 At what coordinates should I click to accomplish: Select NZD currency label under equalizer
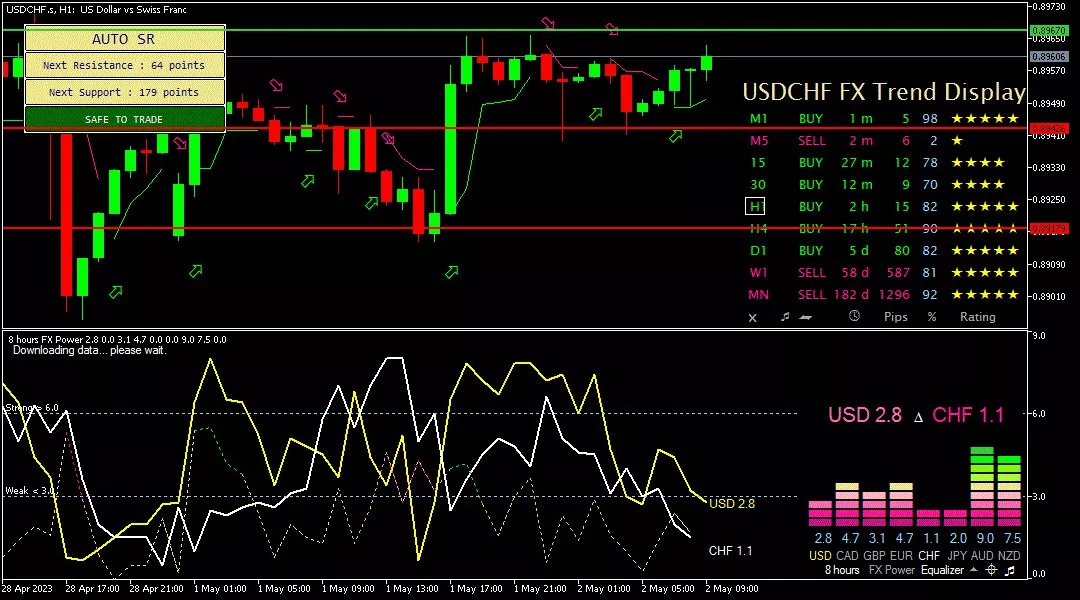coord(1009,555)
